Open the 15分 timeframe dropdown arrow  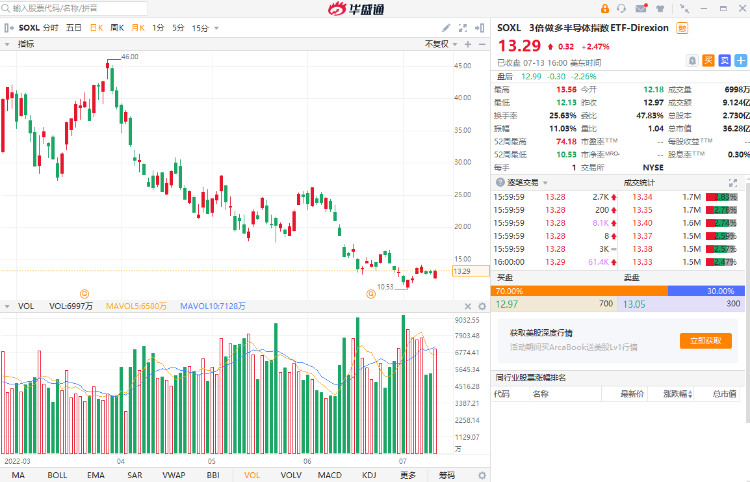(x=216, y=28)
